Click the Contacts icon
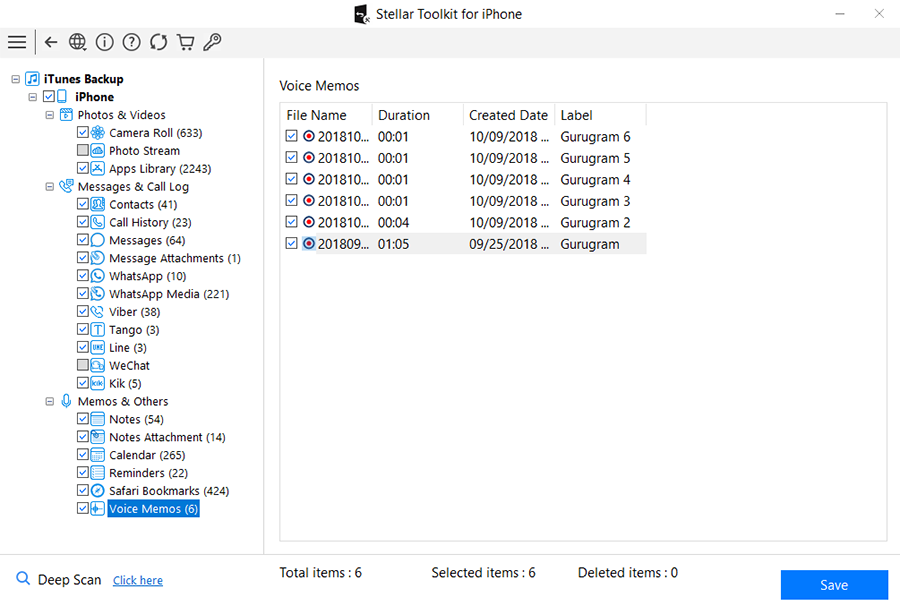 98,204
